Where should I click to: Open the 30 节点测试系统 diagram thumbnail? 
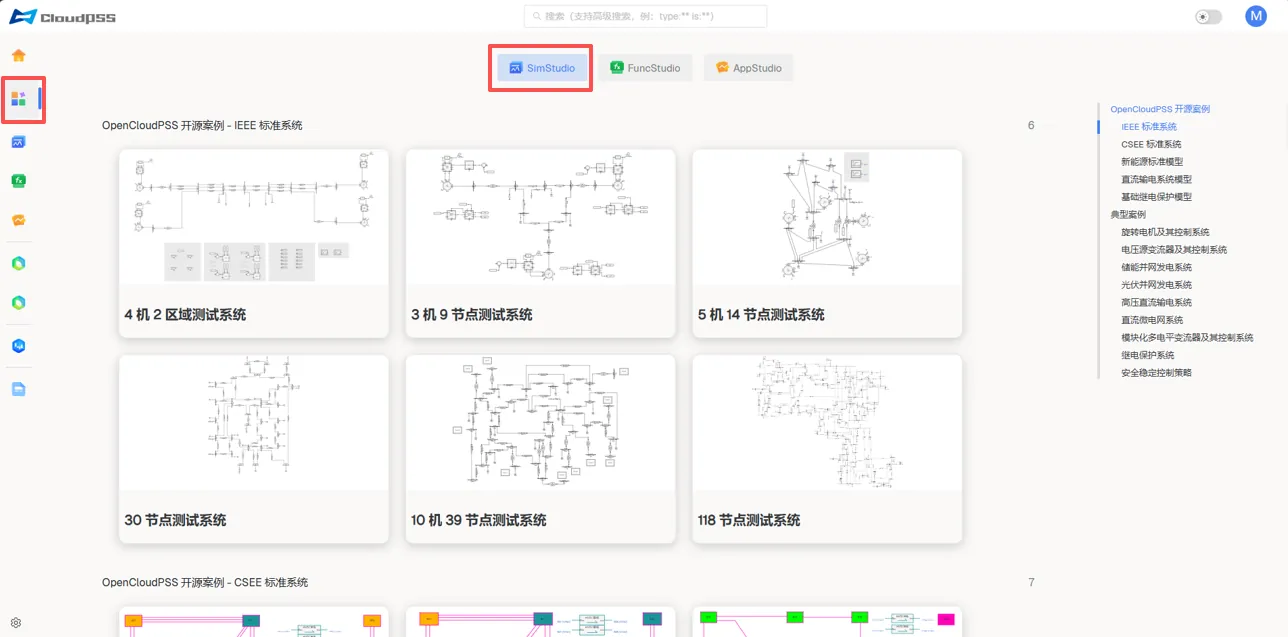pyautogui.click(x=254, y=423)
